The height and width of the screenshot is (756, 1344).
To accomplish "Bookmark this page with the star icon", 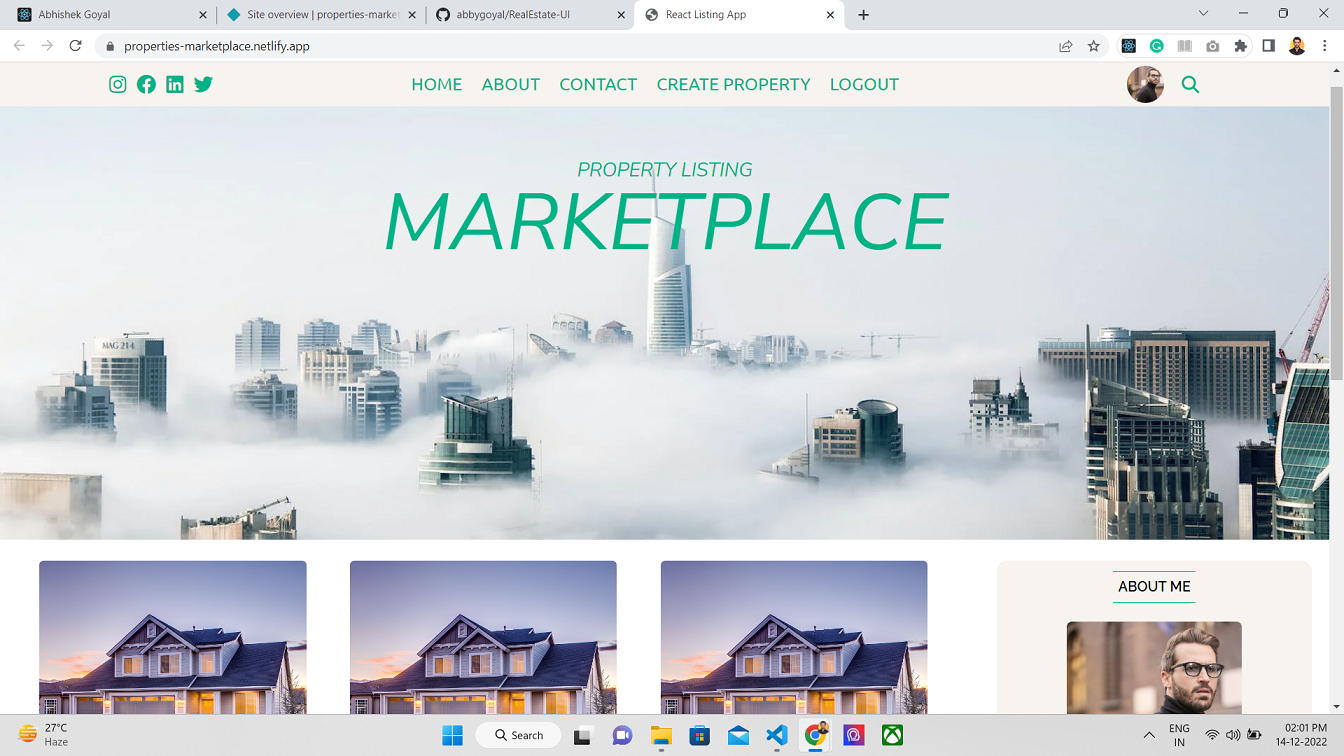I will pyautogui.click(x=1094, y=46).
